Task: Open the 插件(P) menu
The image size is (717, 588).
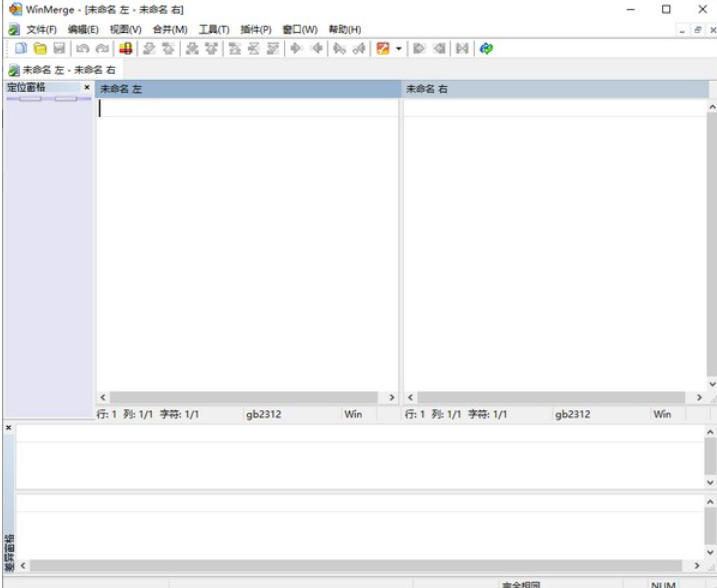Action: [256, 29]
